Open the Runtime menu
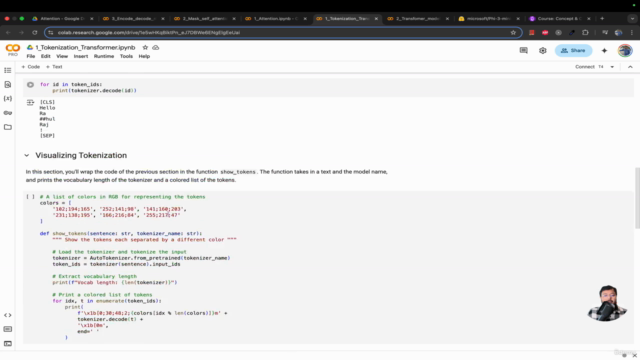 [104, 56]
